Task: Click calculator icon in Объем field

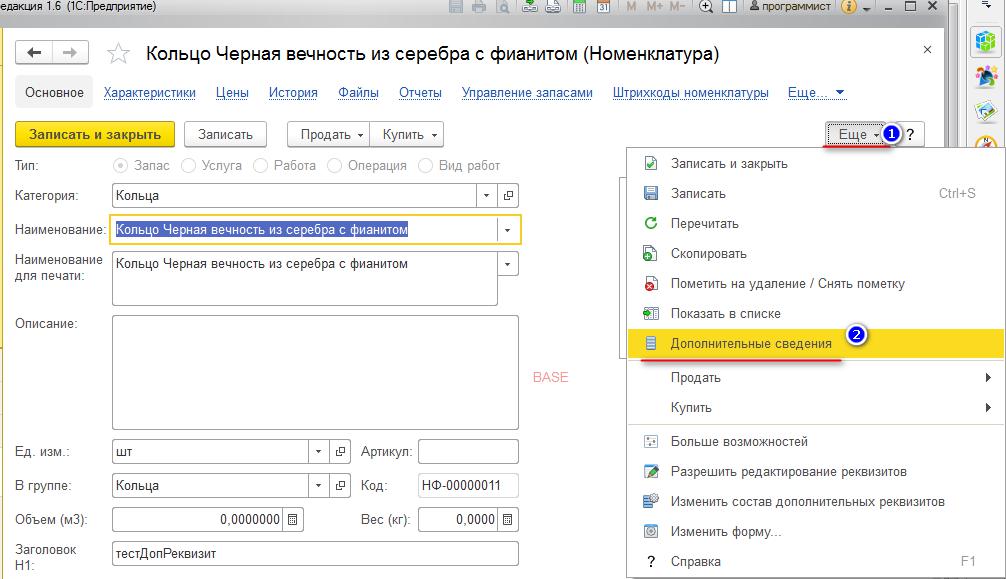Action: 292,520
